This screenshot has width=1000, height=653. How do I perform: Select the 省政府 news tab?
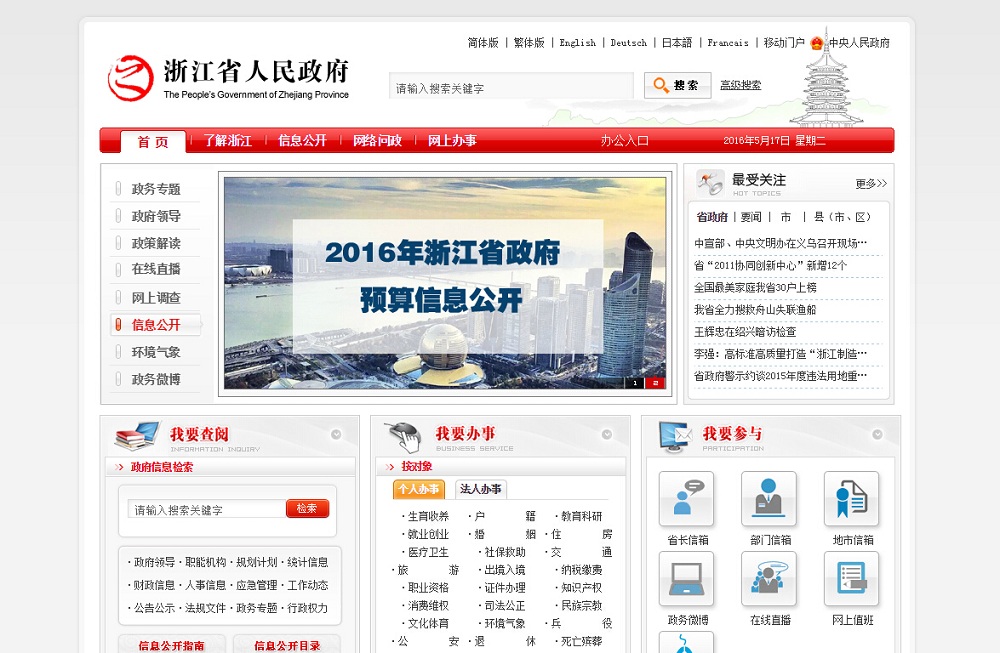(712, 217)
